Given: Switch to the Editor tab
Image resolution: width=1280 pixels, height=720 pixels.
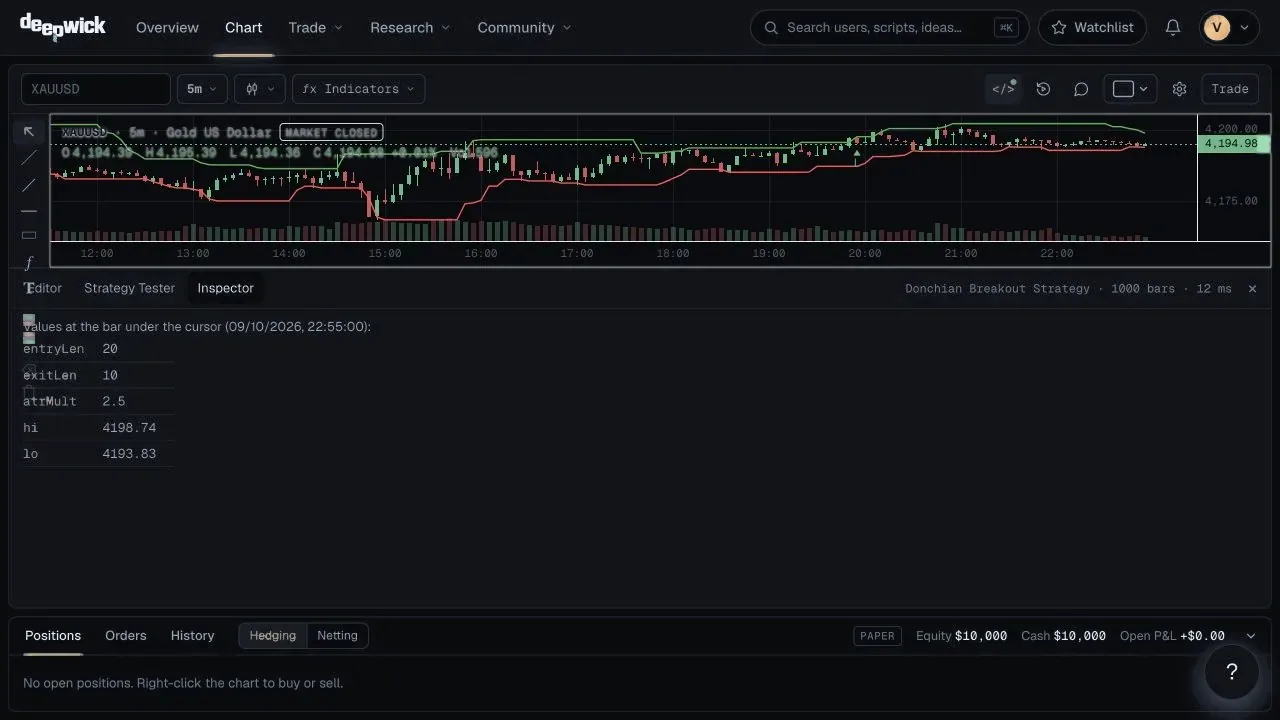Looking at the screenshot, I should tap(43, 288).
